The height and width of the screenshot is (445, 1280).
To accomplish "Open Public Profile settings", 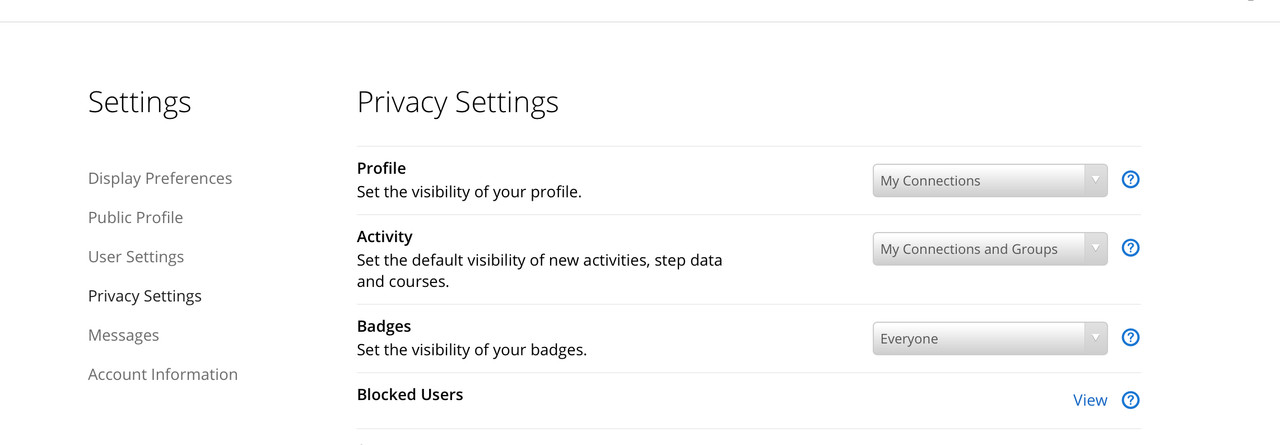I will coord(135,217).
